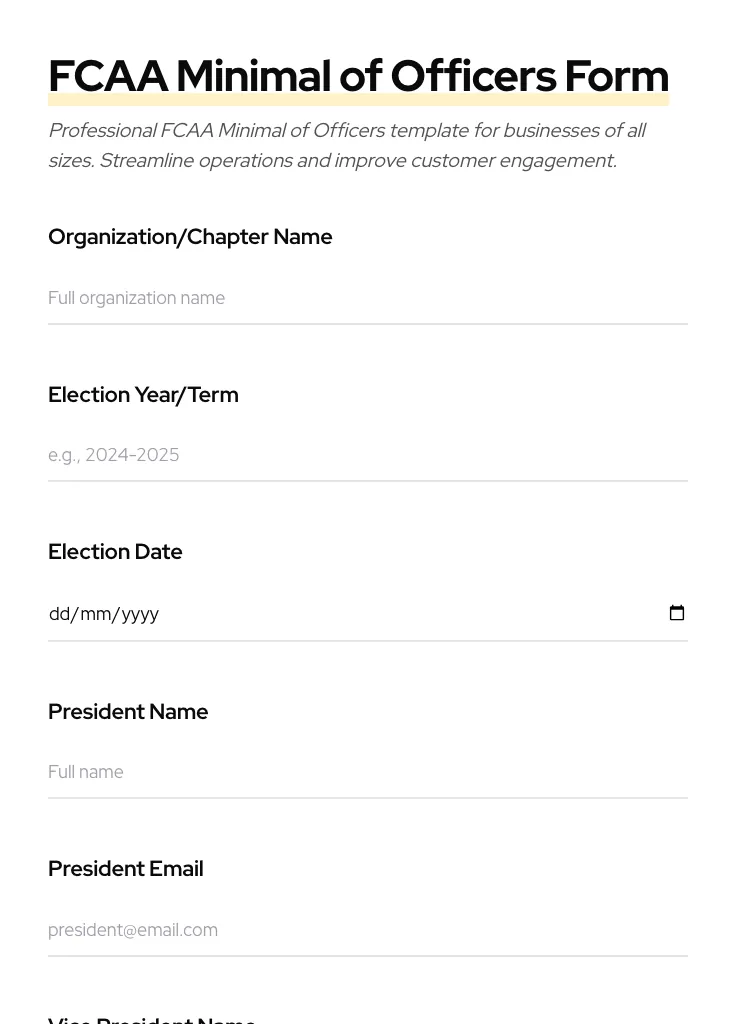Viewport: 736px width, 1024px height.
Task: Click the 'FCAA Minimal of Officers Form' heading
Action: click(x=358, y=76)
